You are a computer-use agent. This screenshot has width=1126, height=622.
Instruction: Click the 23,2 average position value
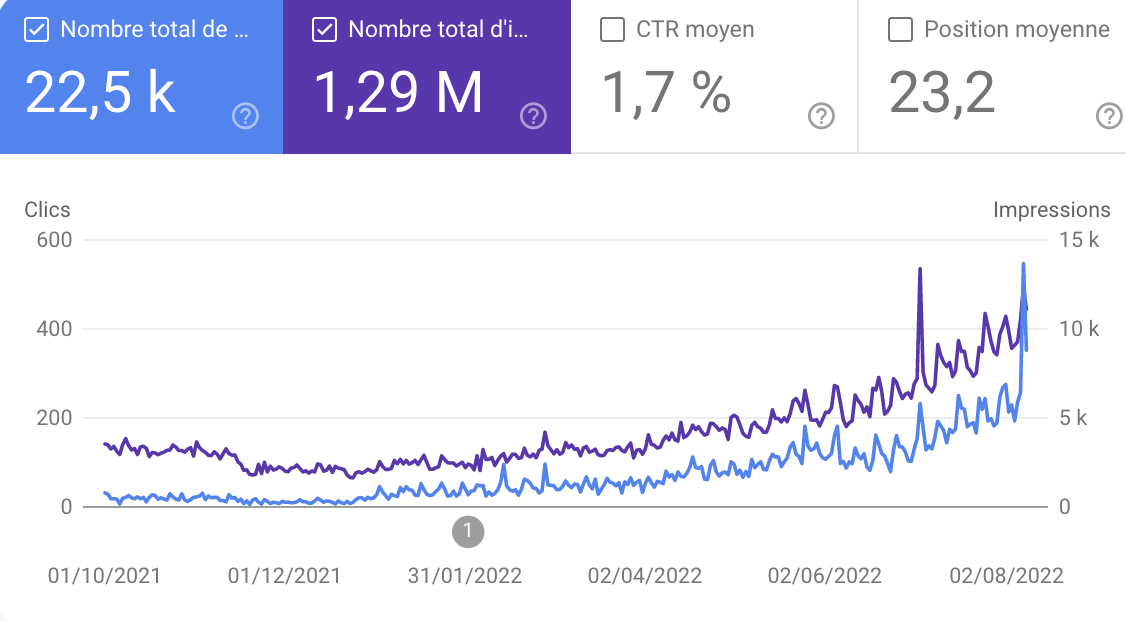pos(942,92)
